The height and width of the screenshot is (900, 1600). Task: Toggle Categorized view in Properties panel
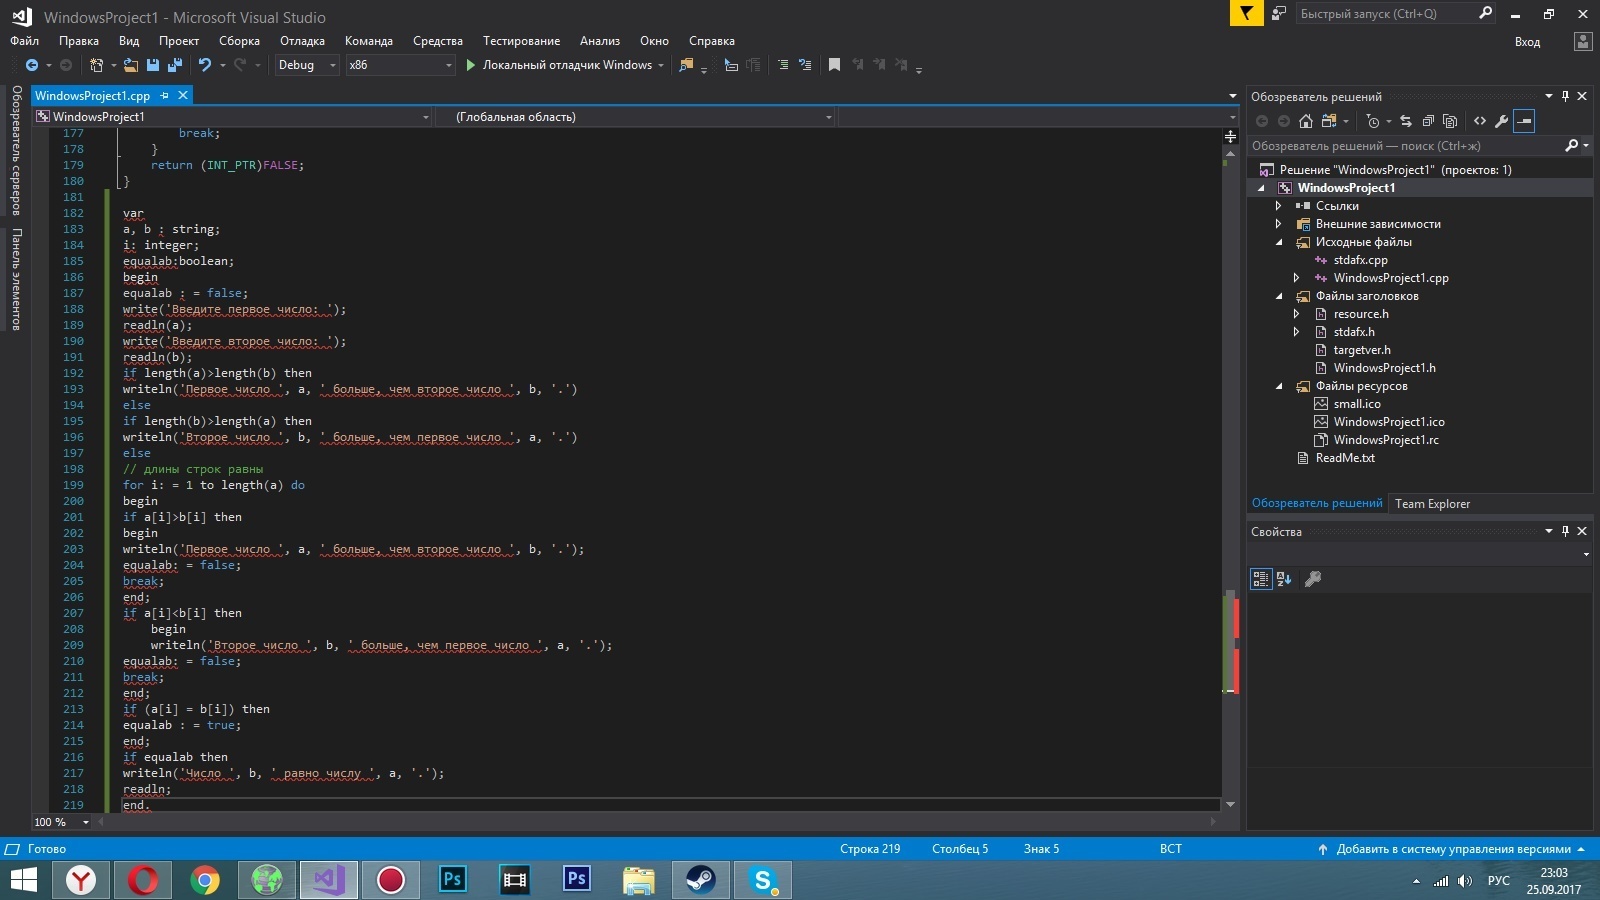coord(1261,579)
